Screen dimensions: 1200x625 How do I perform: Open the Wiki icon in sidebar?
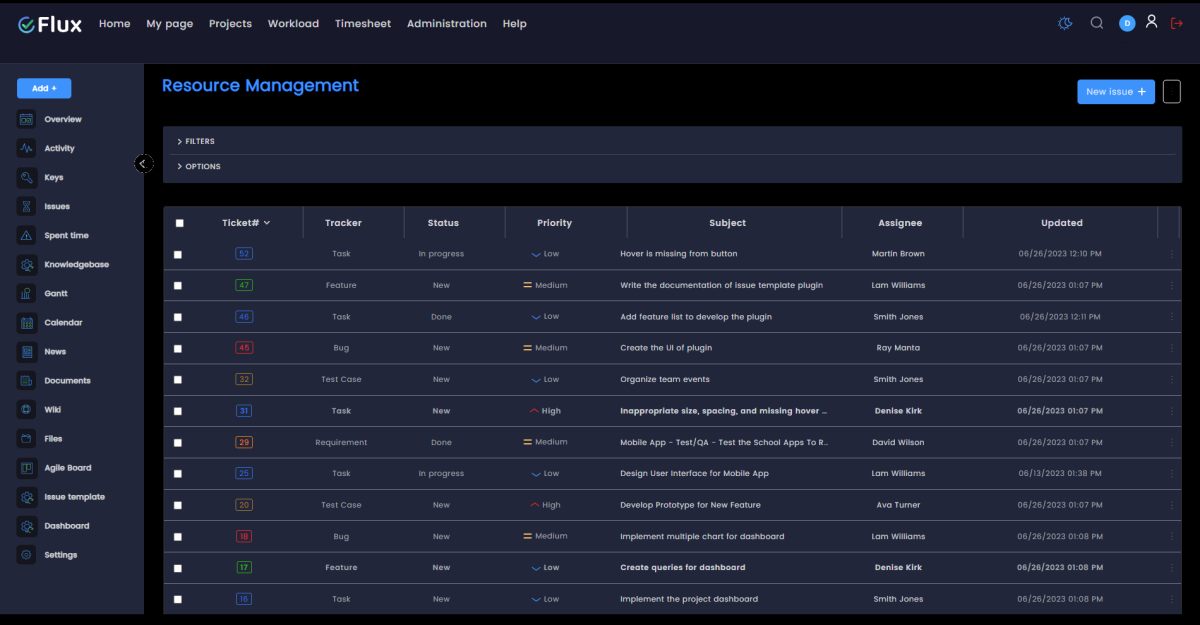(25, 409)
